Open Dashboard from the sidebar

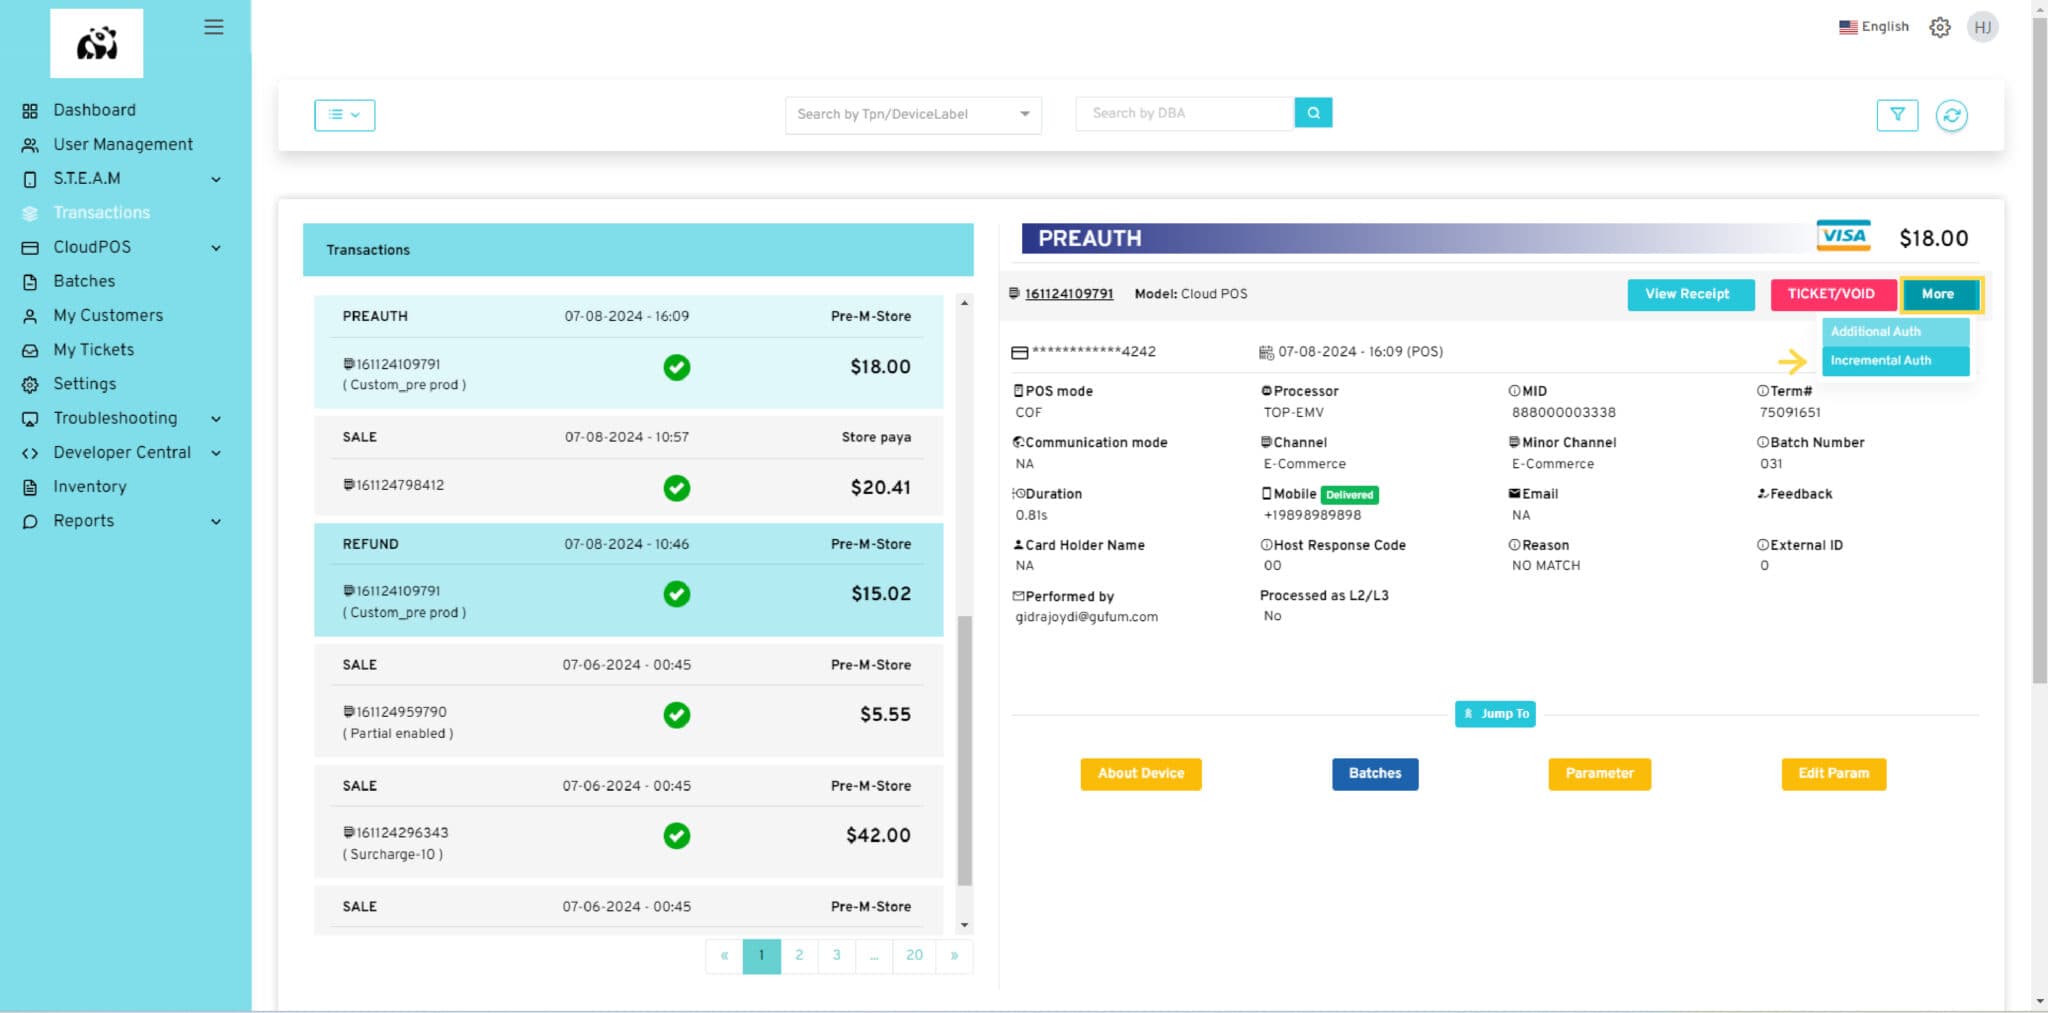[x=94, y=111]
